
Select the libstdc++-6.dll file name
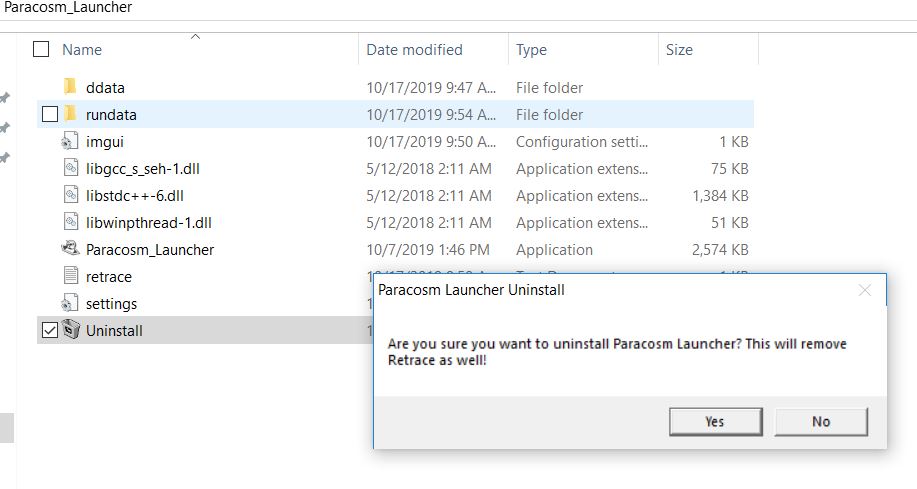135,196
